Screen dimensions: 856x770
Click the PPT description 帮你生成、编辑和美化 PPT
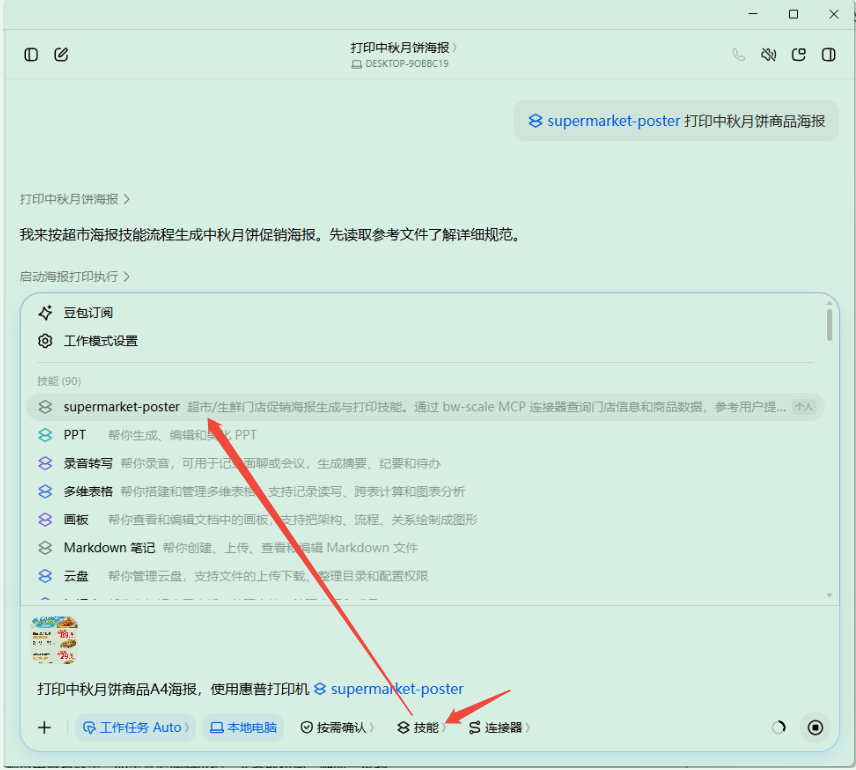tap(182, 435)
